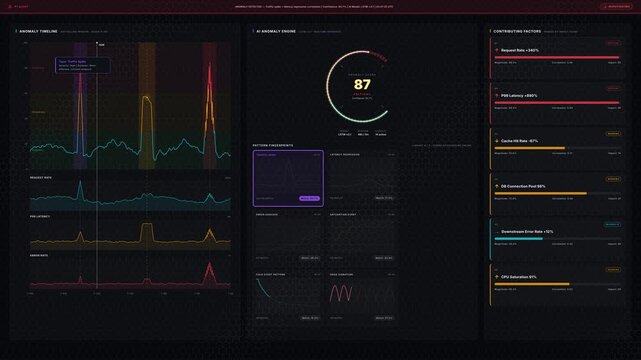The width and height of the screenshot is (641, 360).
Task: Click the button at top-right of the alert bar
Action: tap(616, 7)
